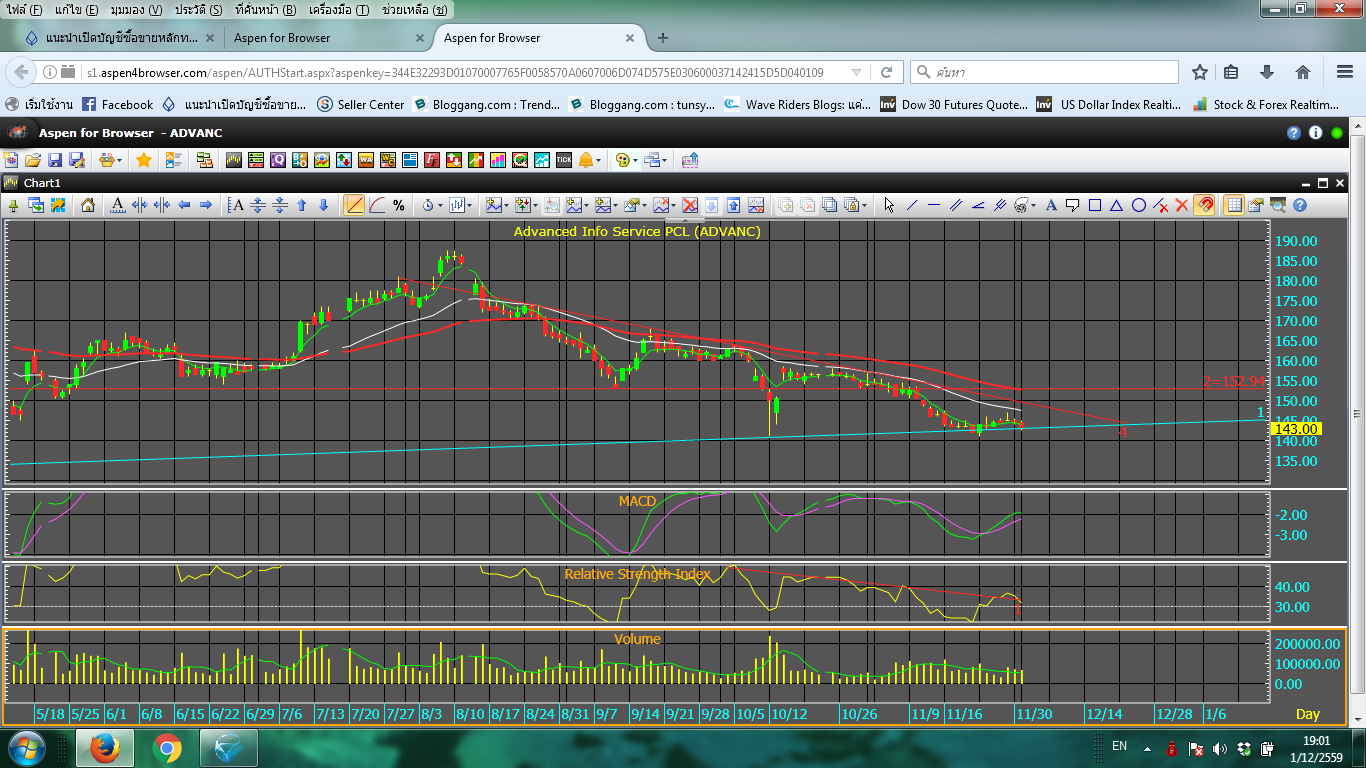Open Firefox from the Windows taskbar
The height and width of the screenshot is (768, 1366).
[103, 748]
